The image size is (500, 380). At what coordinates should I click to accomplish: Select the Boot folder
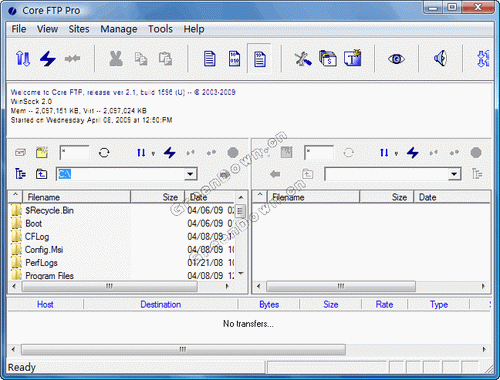point(33,223)
